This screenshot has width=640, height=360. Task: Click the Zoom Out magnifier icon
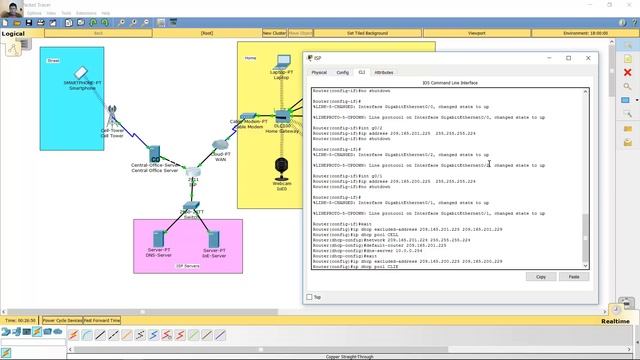(146, 22)
